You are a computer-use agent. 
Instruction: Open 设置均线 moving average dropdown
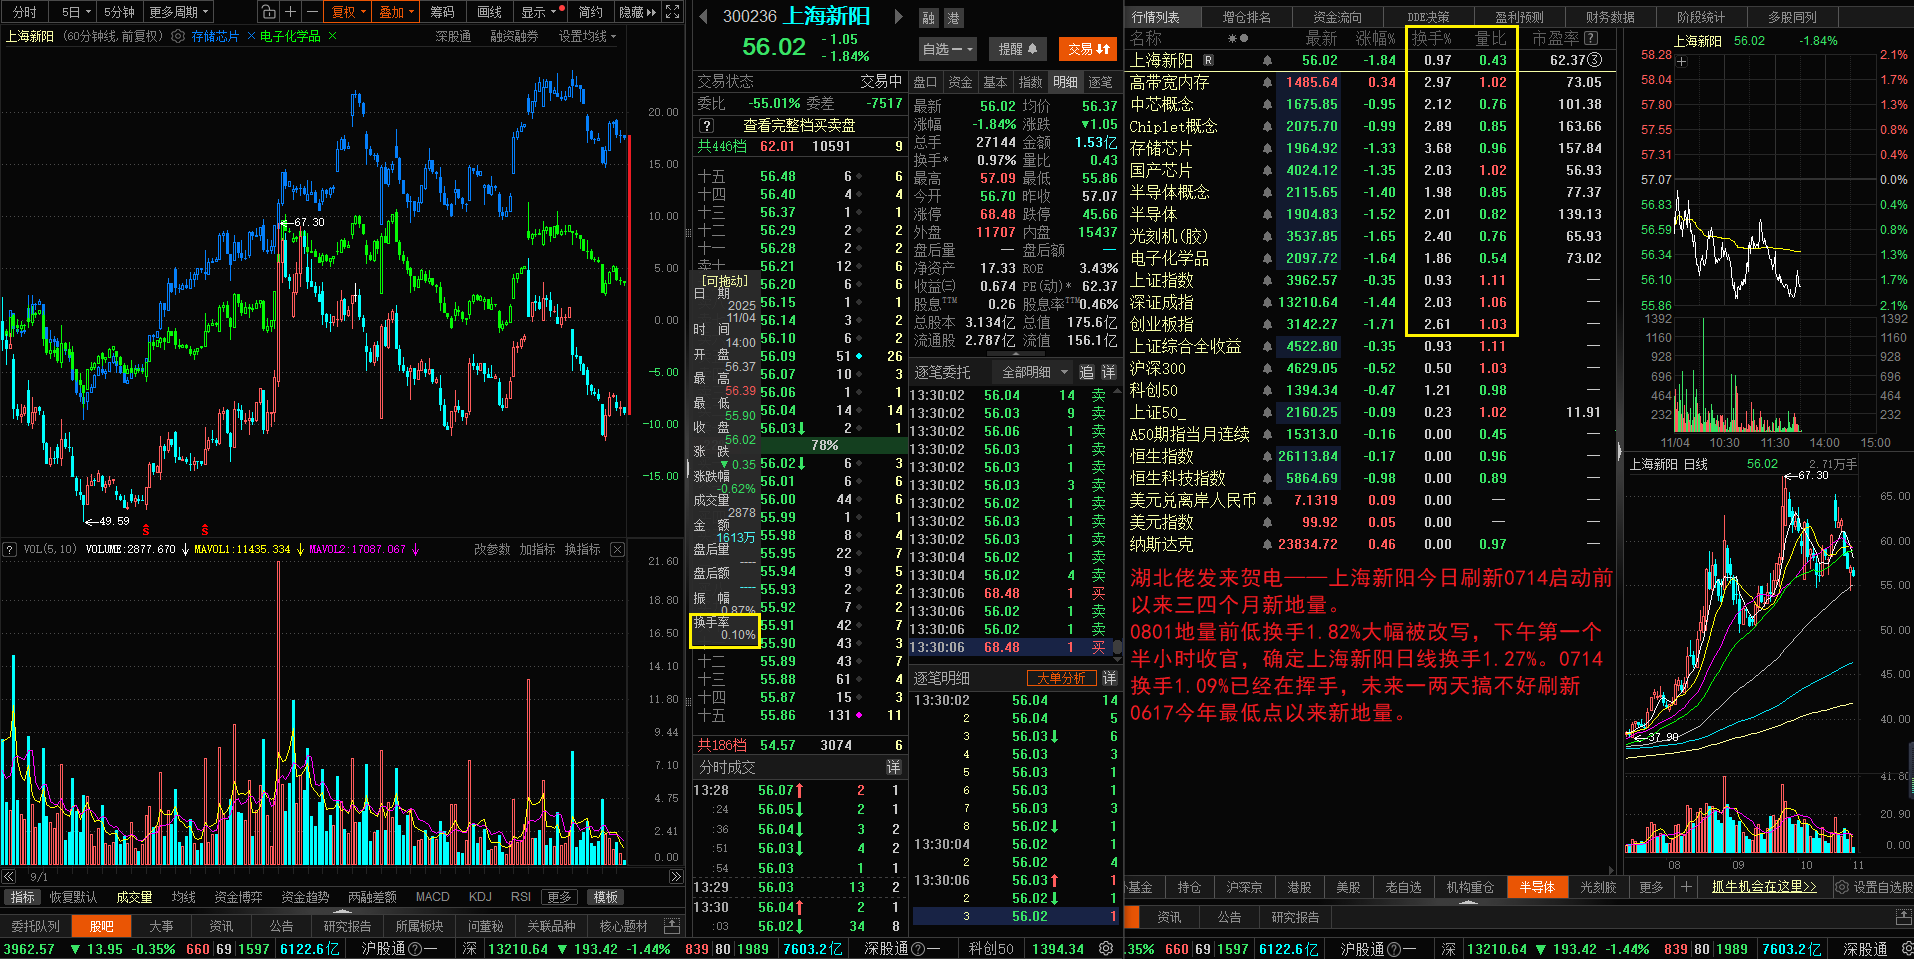[587, 36]
